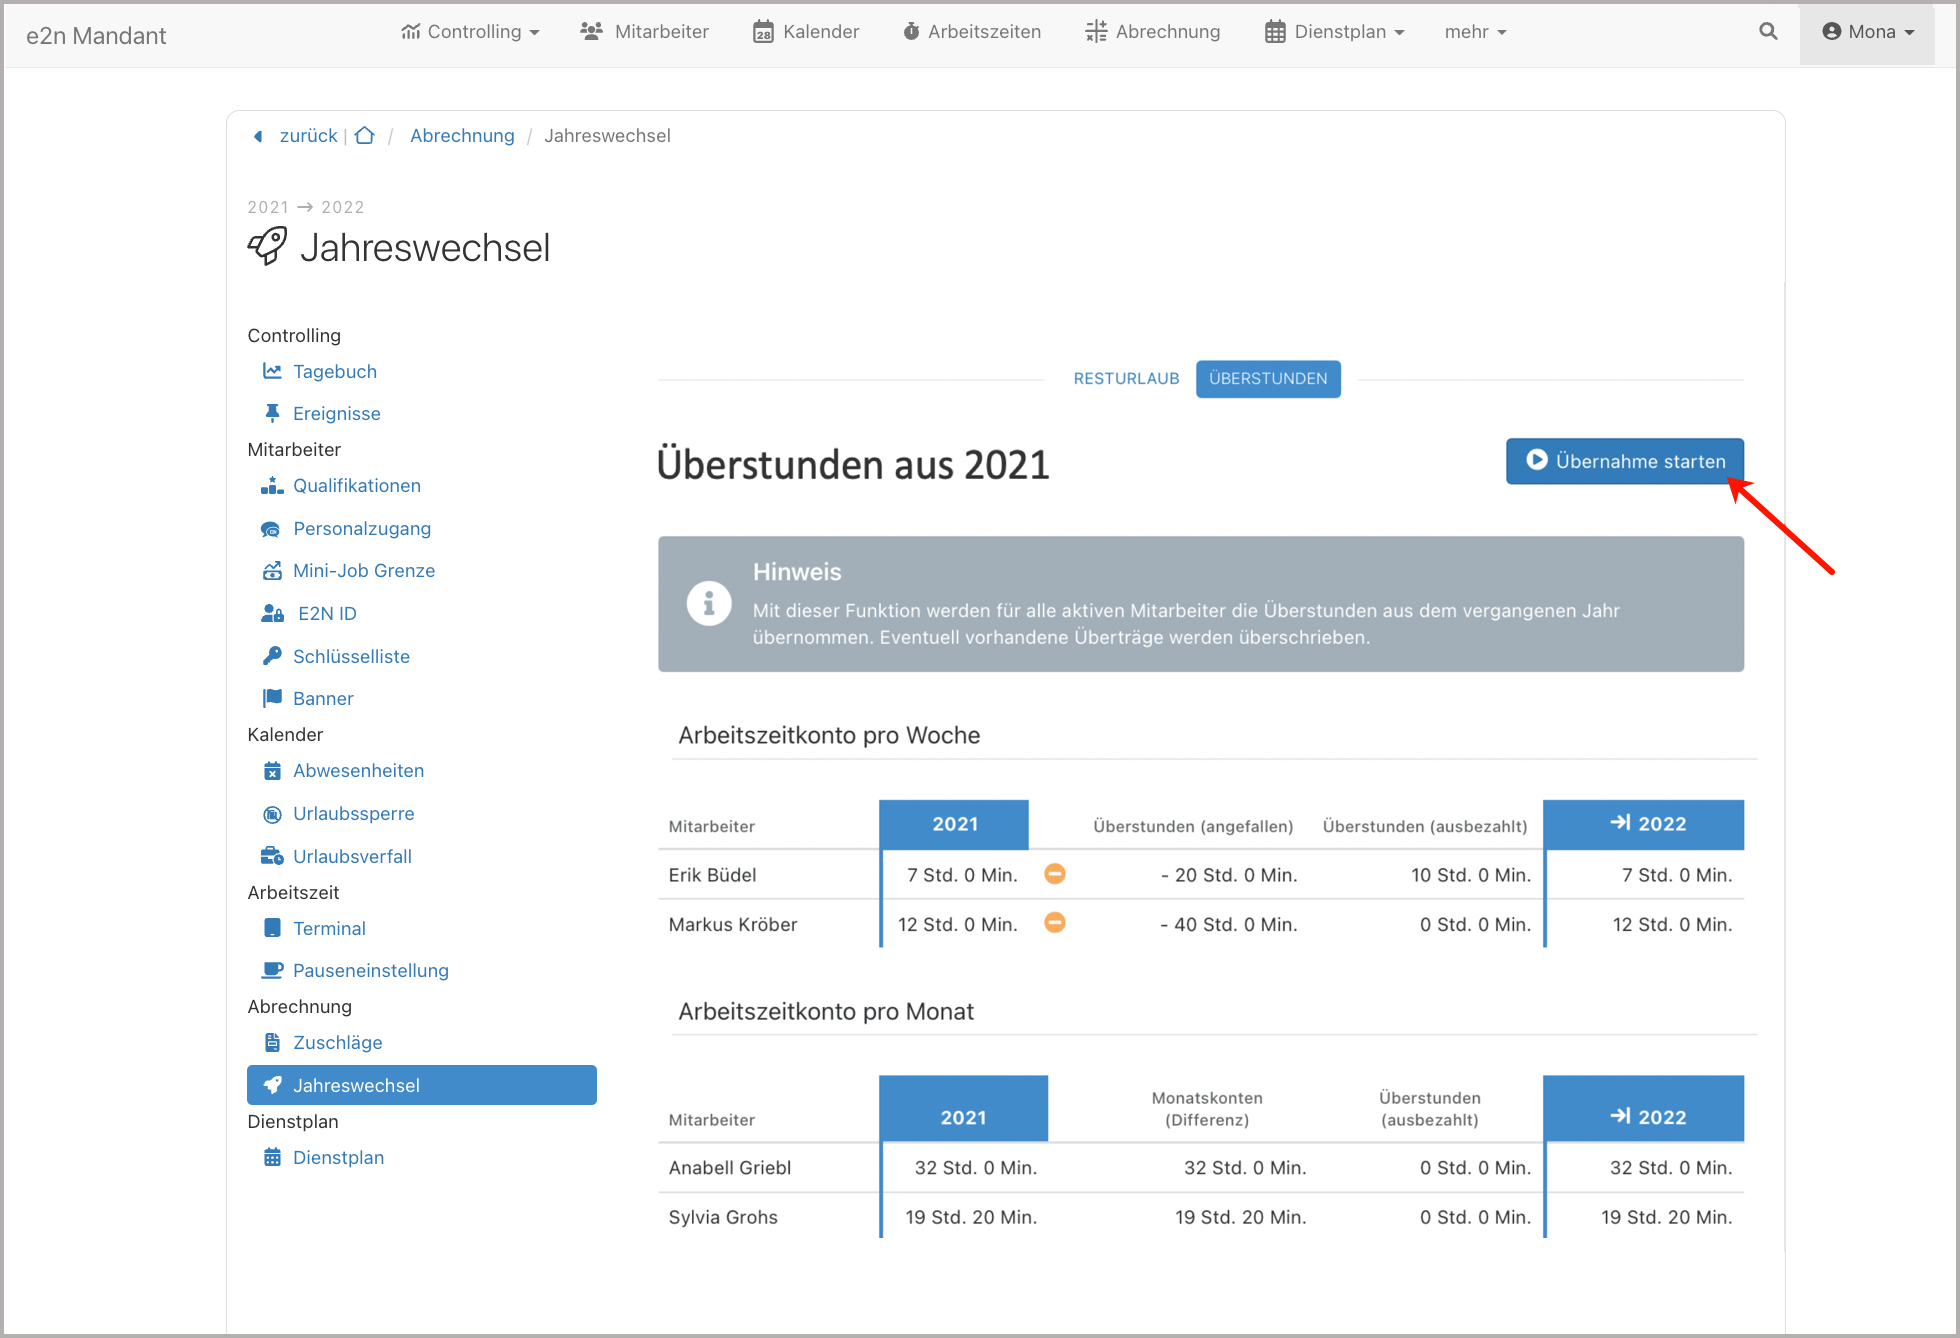Select the Tagebuch chart icon
This screenshot has height=1338, width=1960.
pos(272,370)
